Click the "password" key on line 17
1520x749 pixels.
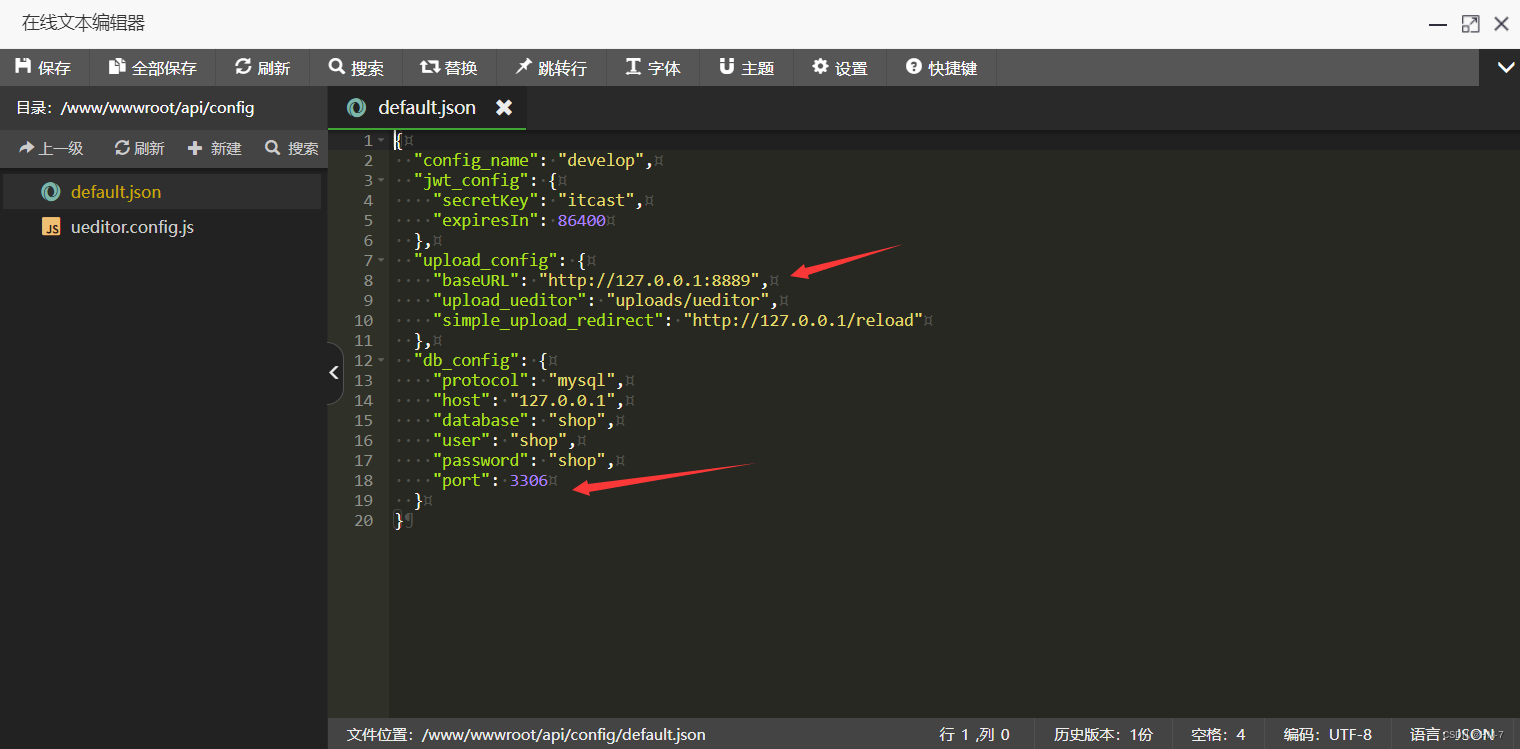(482, 460)
